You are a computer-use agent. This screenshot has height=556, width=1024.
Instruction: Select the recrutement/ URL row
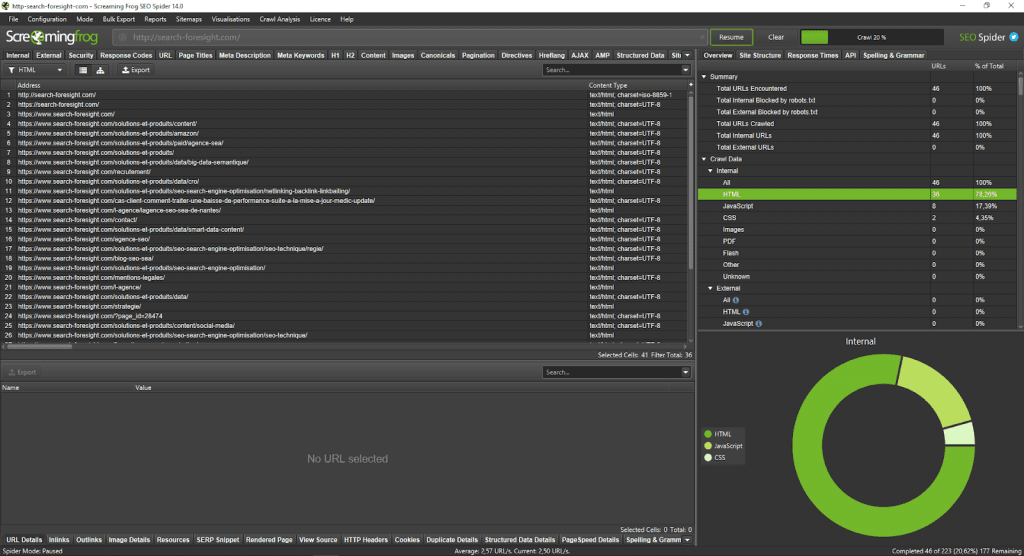[x=345, y=172]
